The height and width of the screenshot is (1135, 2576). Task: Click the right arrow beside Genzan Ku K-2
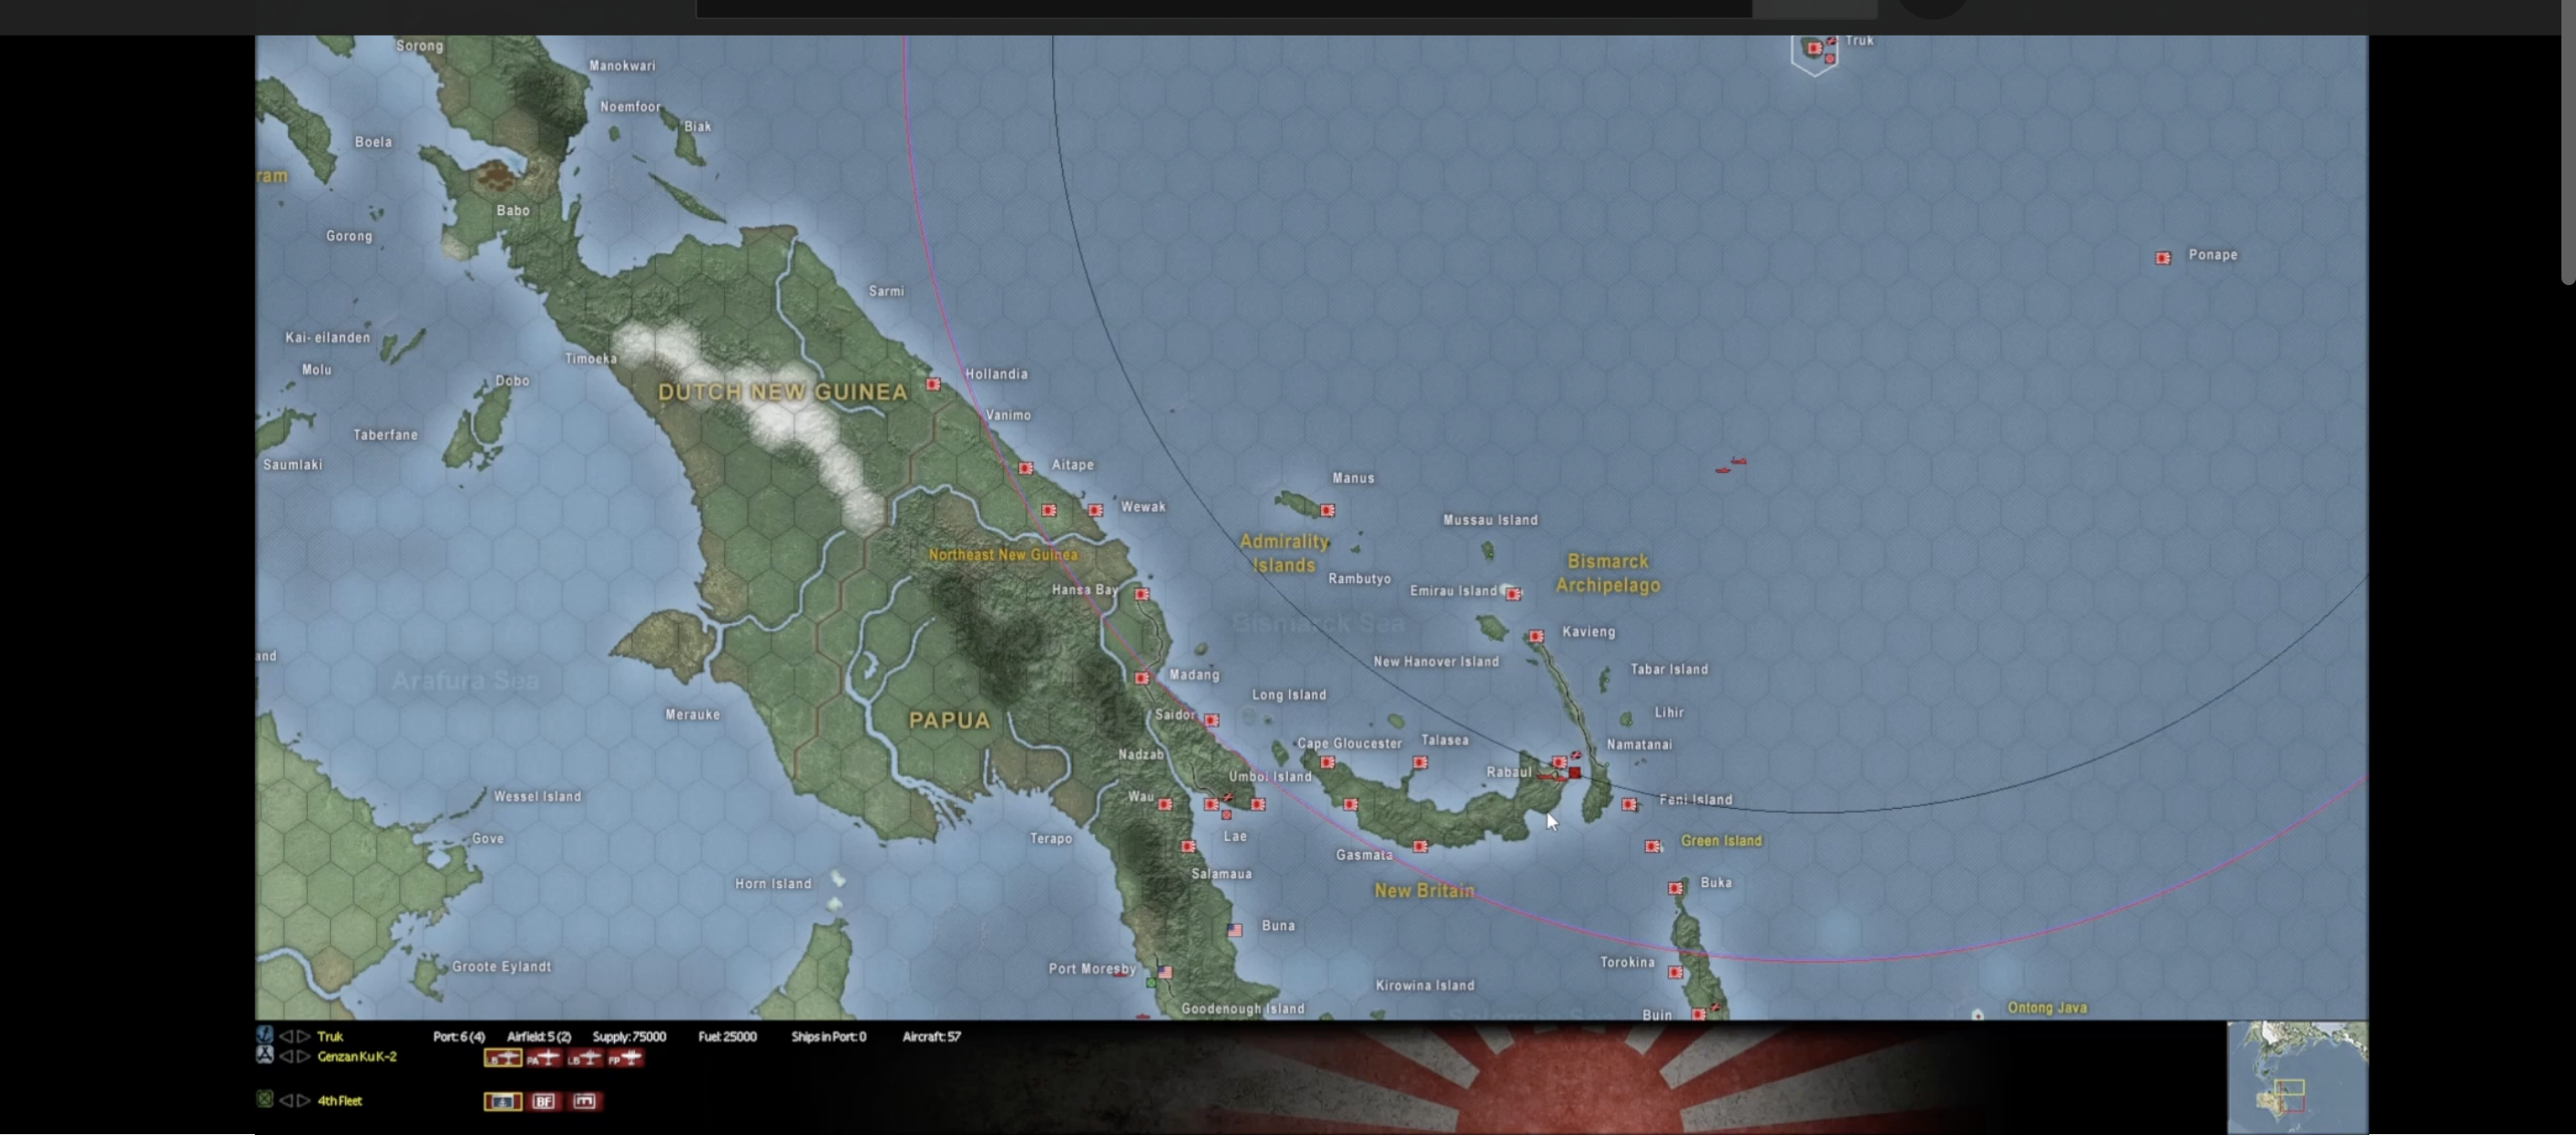click(x=304, y=1057)
